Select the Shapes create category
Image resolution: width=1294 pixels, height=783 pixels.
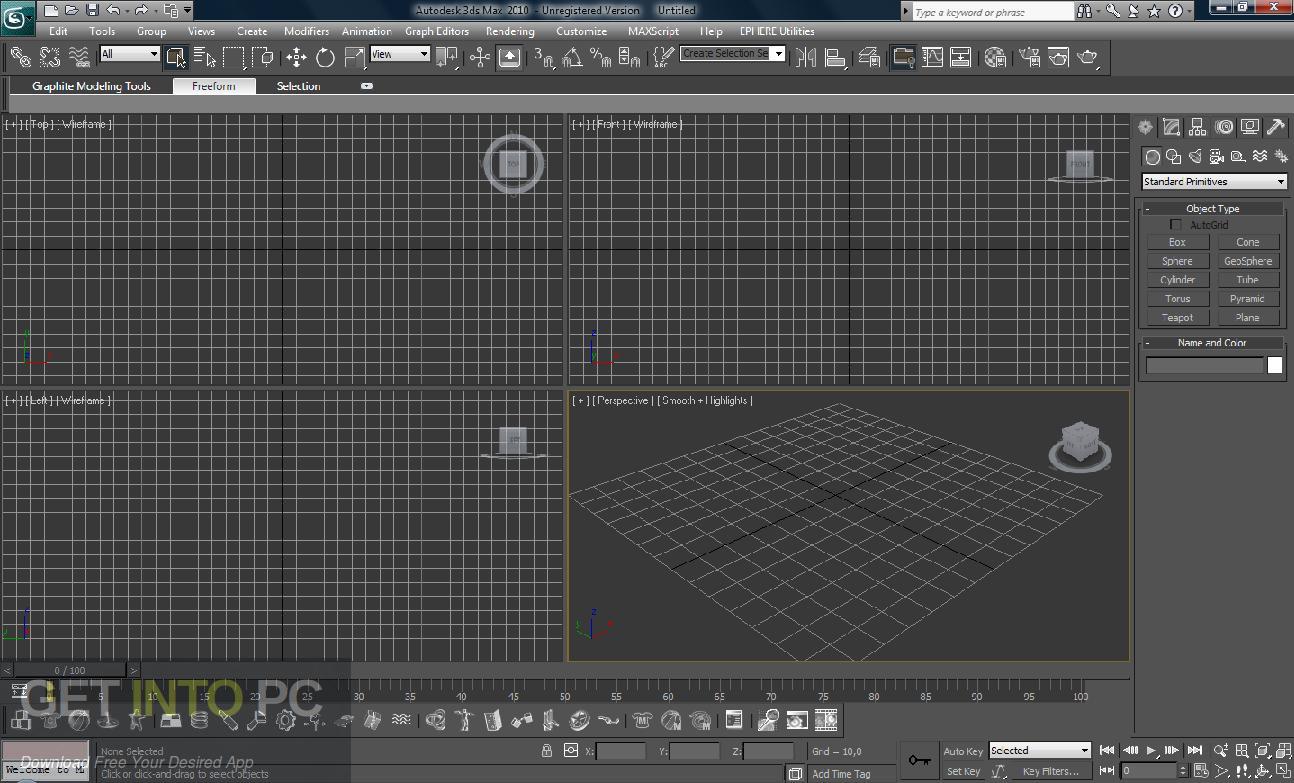point(1174,157)
